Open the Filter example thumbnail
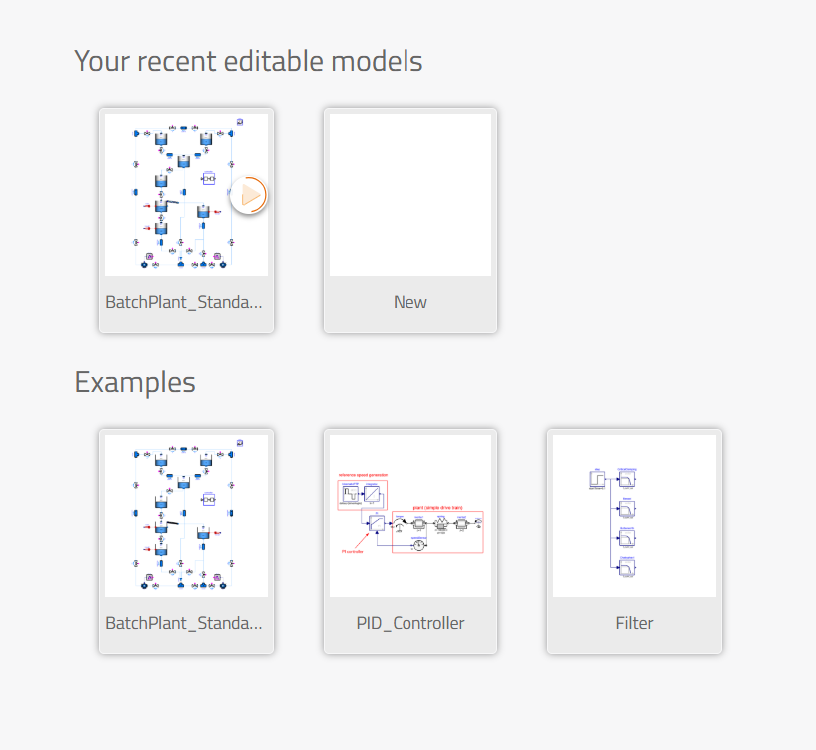Viewport: 816px width, 750px height. [x=634, y=516]
